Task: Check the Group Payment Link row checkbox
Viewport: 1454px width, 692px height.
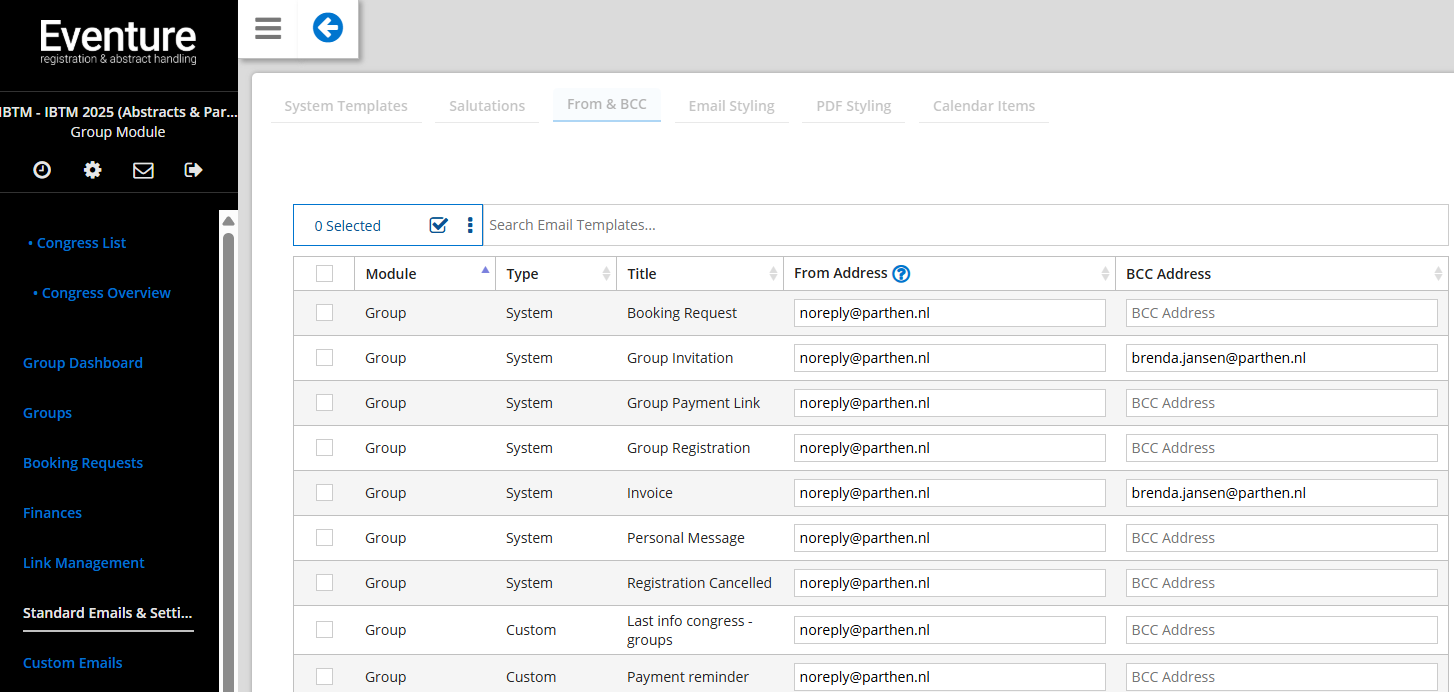Action: click(324, 402)
